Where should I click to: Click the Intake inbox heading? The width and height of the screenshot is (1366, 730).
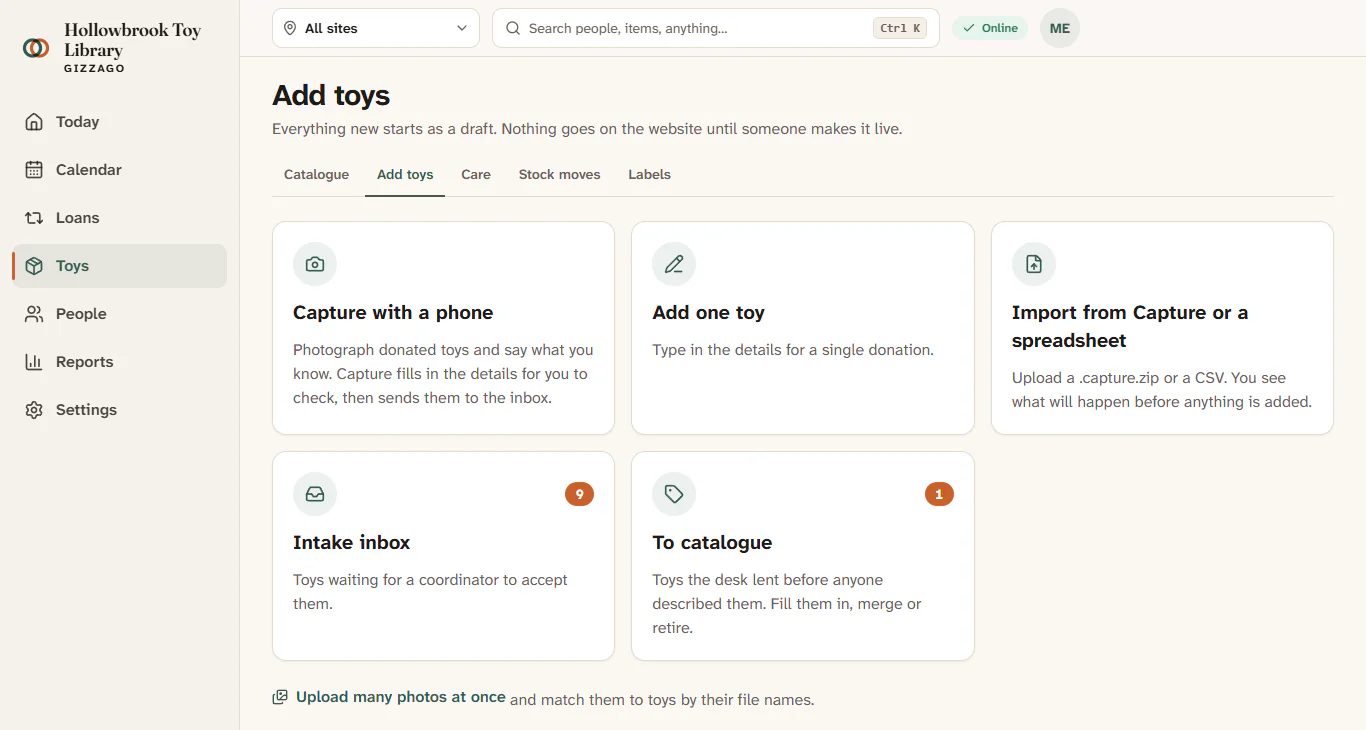pyautogui.click(x=352, y=543)
